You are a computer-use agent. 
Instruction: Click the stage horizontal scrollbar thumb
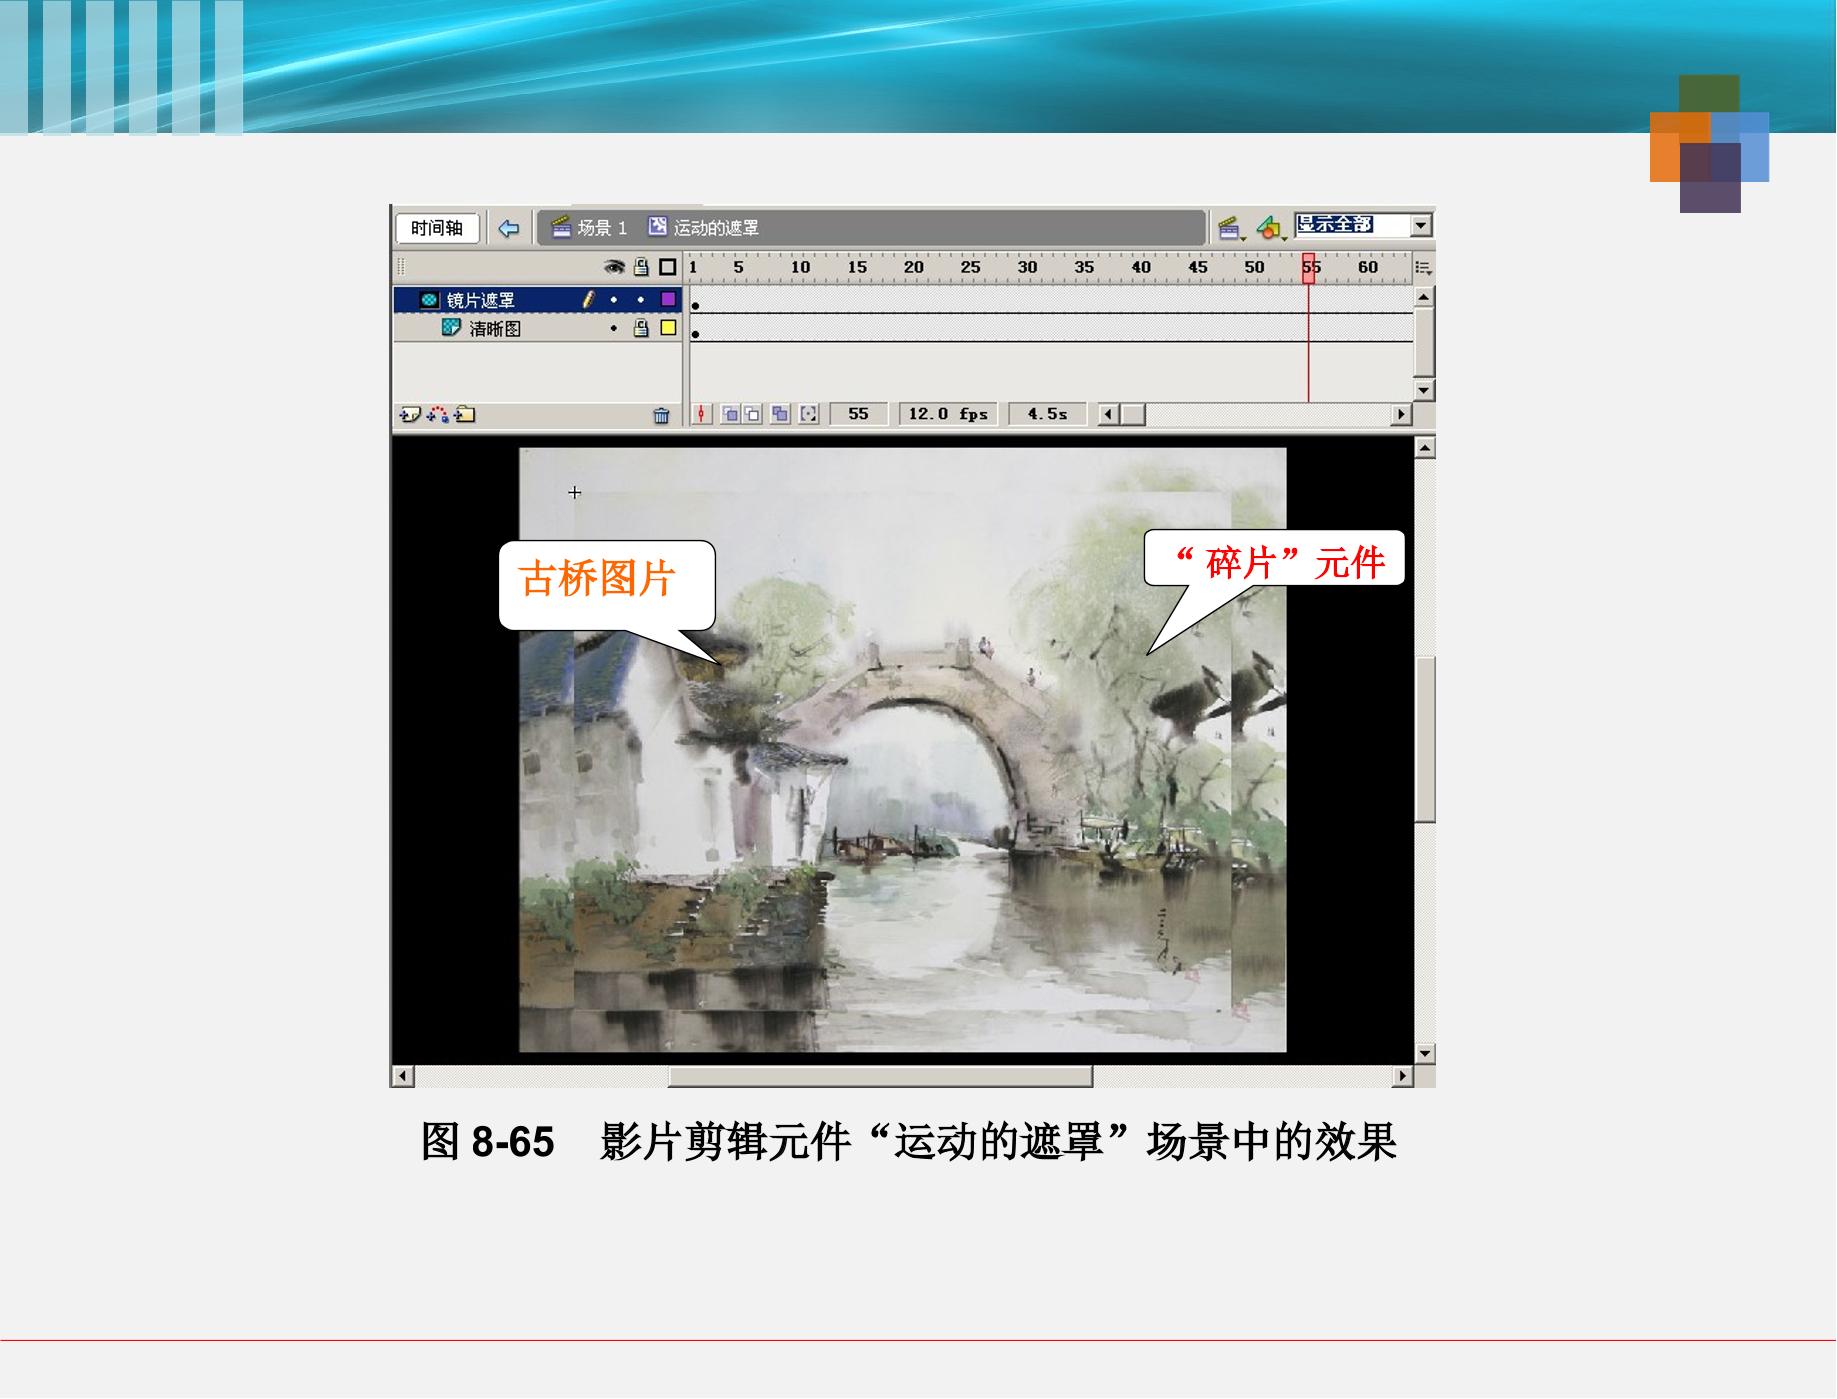click(x=881, y=1077)
